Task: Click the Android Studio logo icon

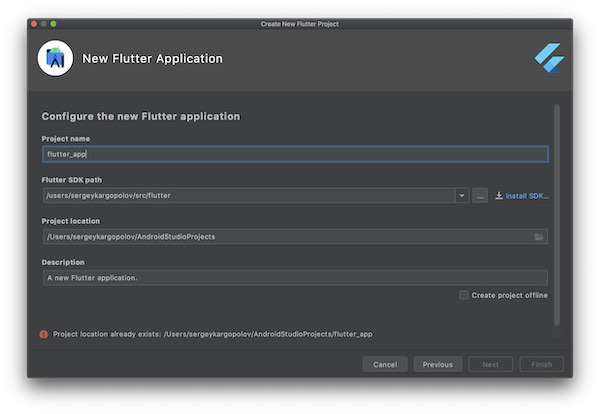Action: coord(55,59)
